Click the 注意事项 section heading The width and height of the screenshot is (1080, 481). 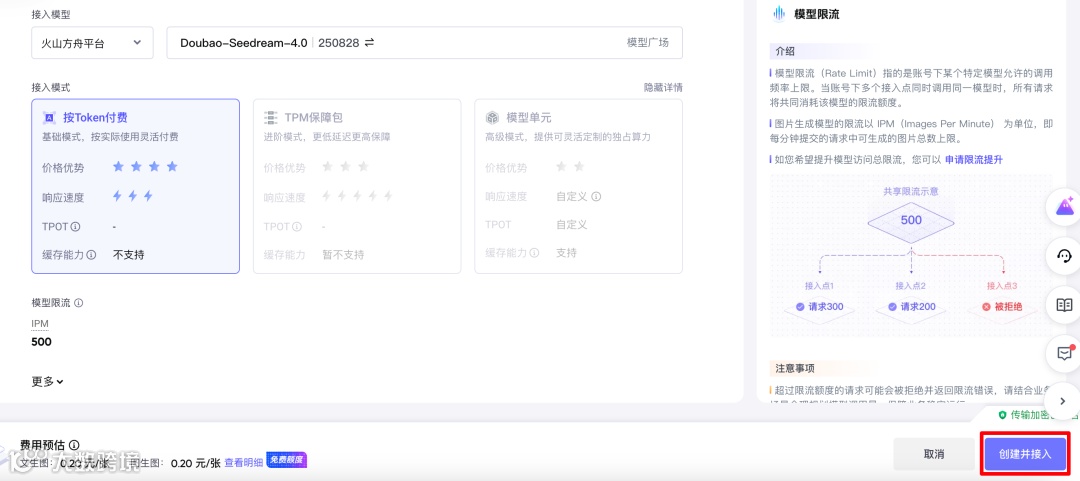pos(794,368)
